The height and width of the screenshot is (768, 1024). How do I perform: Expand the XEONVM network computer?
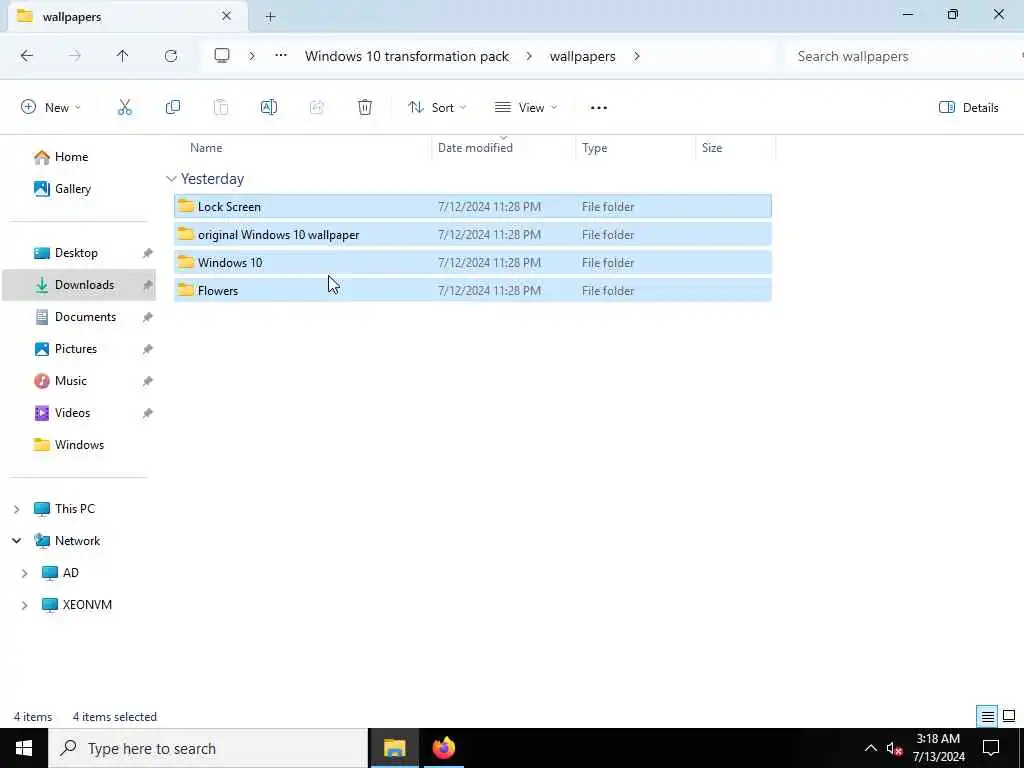click(x=25, y=605)
